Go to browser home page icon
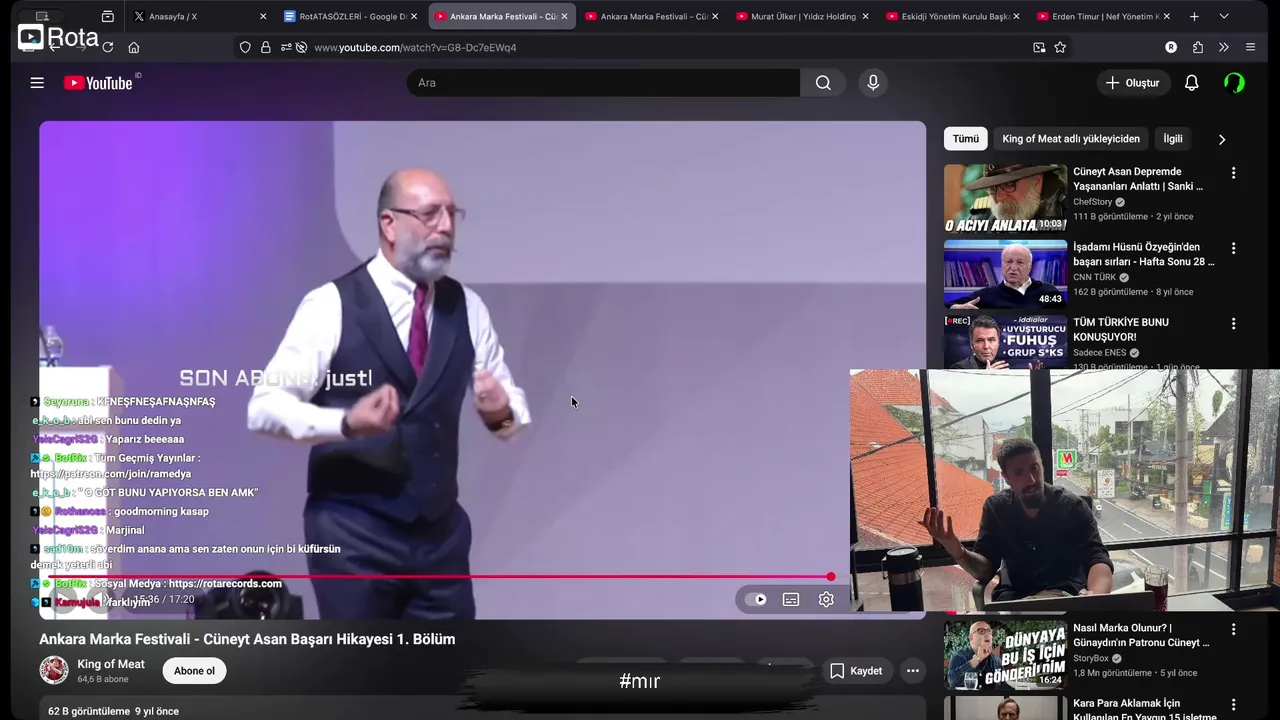1280x720 pixels. pyautogui.click(x=134, y=47)
